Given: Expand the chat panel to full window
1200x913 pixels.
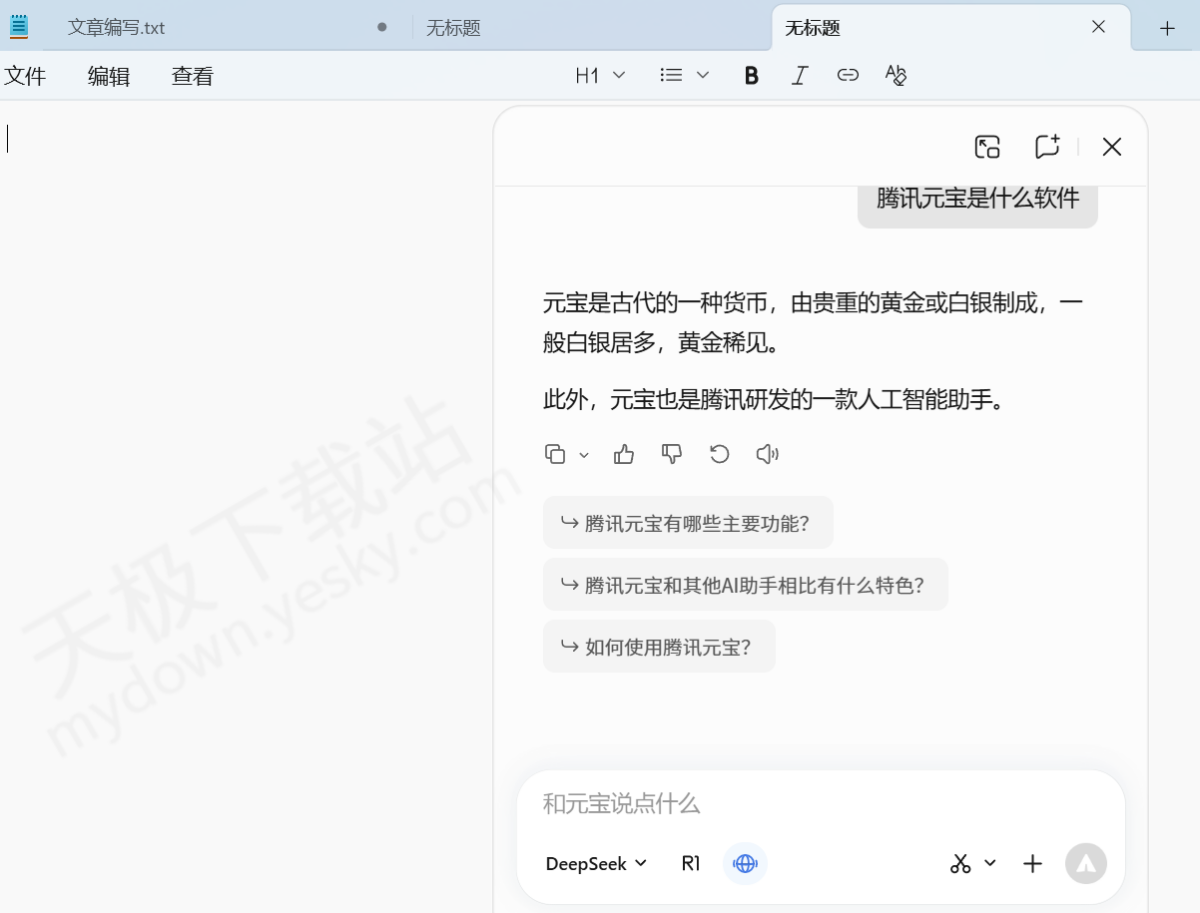Looking at the screenshot, I should (x=987, y=146).
